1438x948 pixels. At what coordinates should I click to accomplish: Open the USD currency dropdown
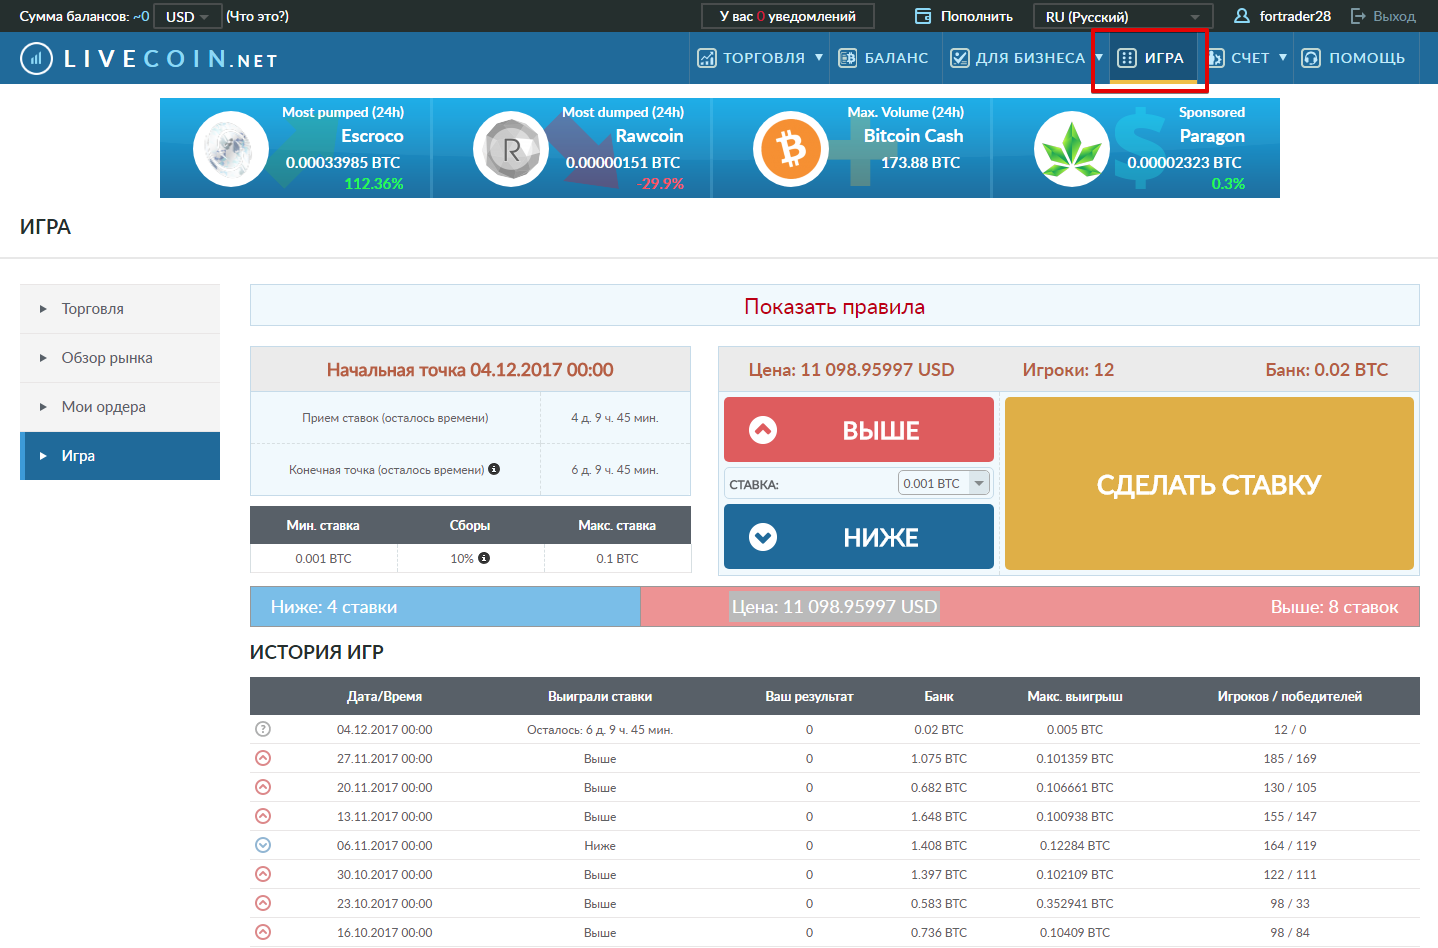[x=188, y=16]
